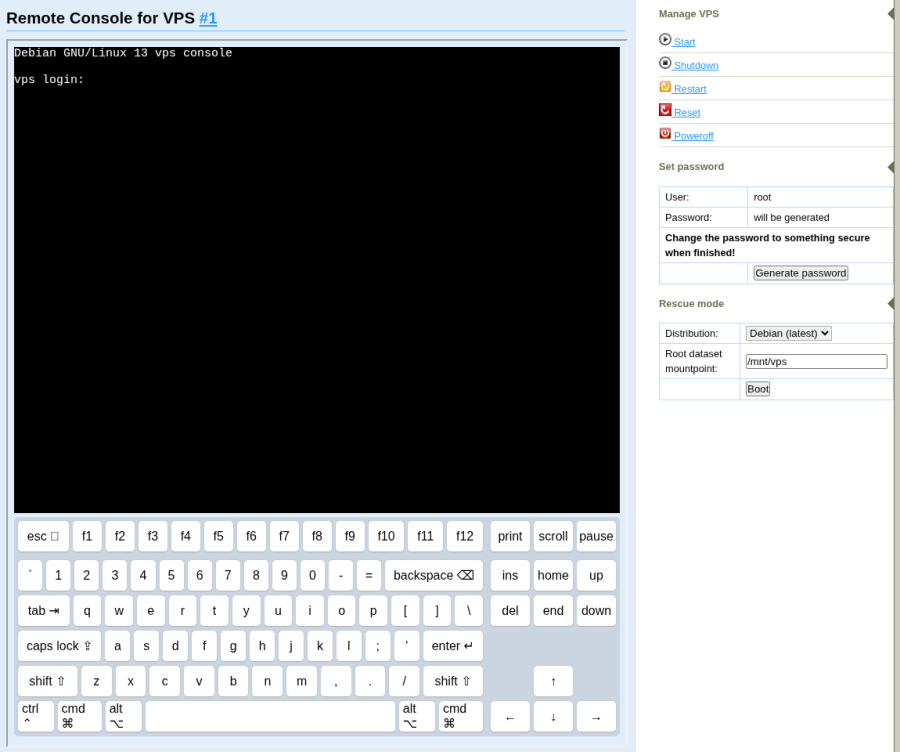The width and height of the screenshot is (900, 752).
Task: Tap the backslash key
Action: click(468, 611)
